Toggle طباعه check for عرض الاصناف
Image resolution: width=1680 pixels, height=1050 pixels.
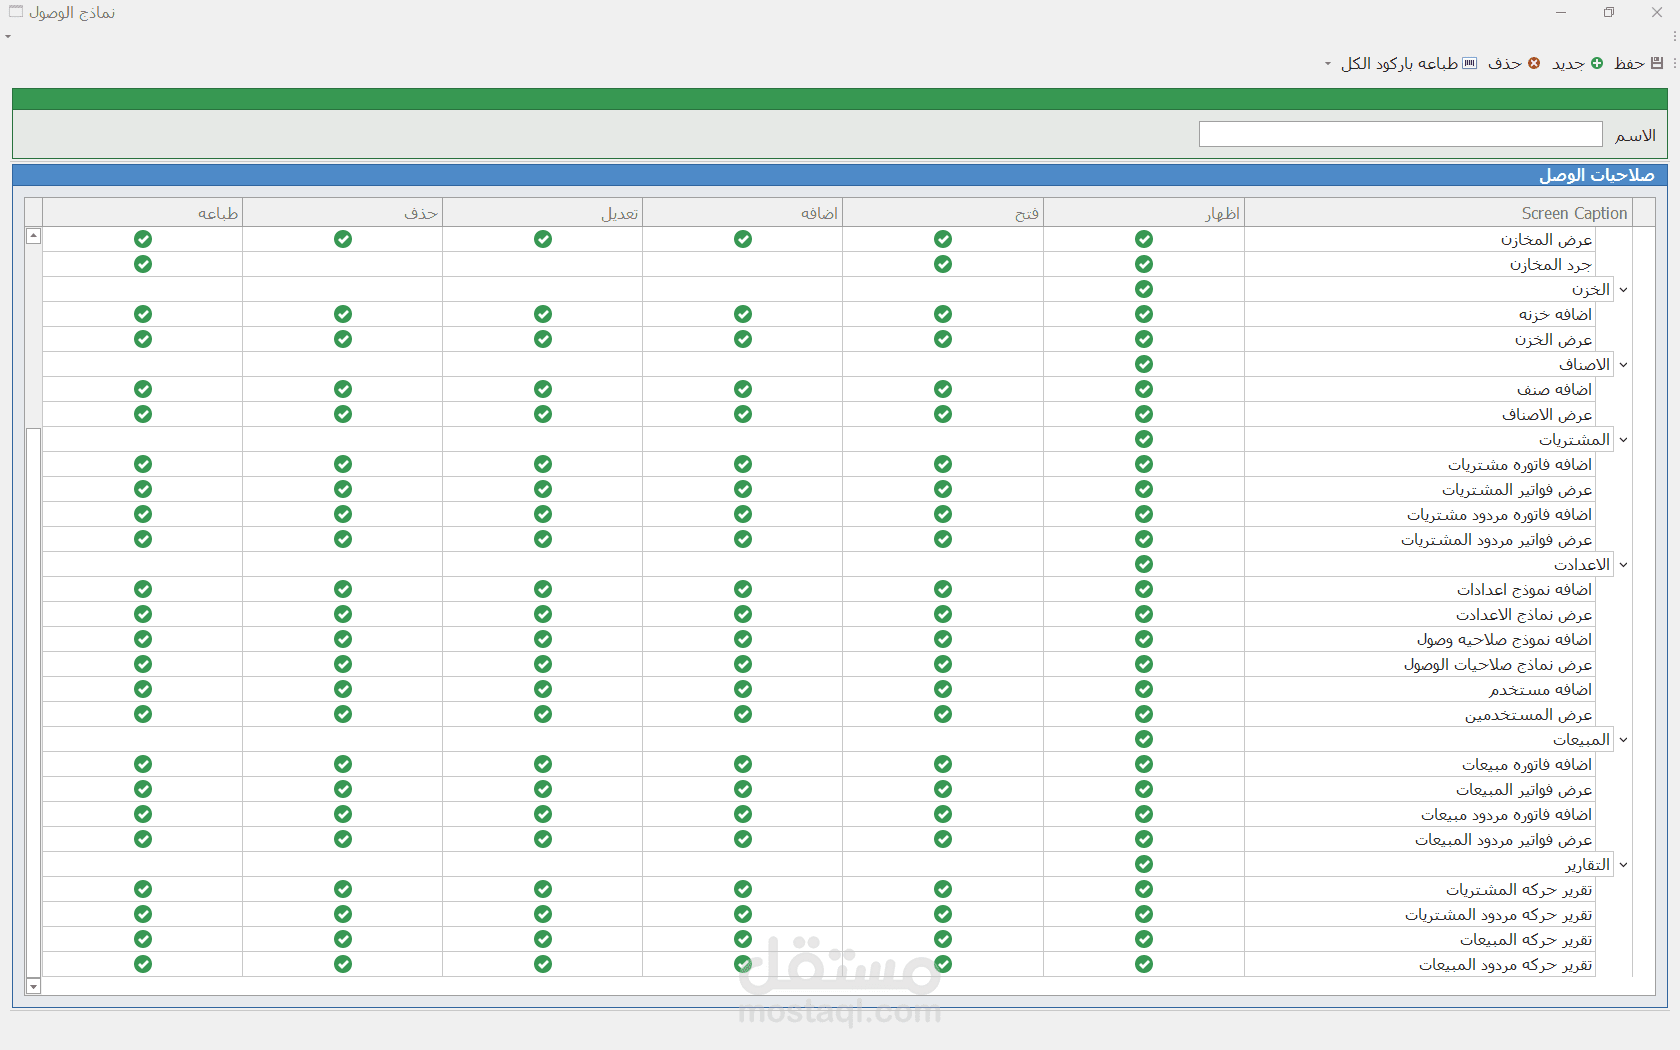pos(143,414)
